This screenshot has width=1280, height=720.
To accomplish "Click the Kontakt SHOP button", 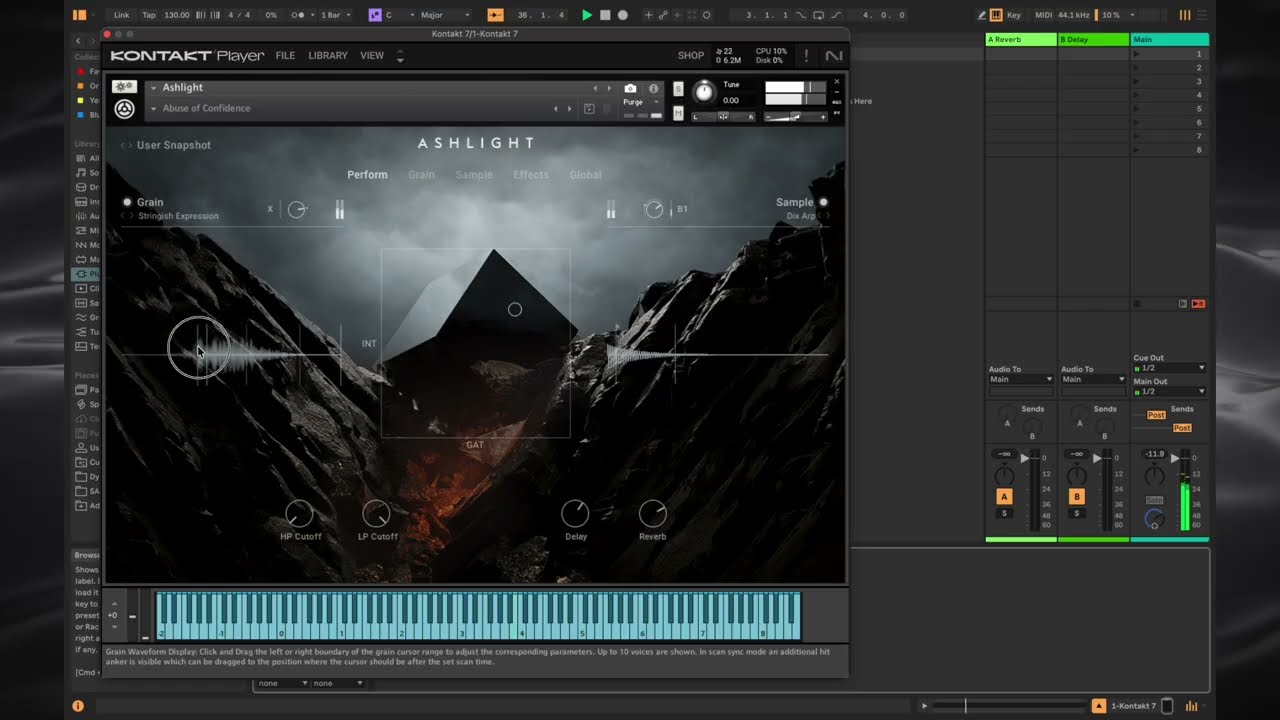I will click(691, 56).
